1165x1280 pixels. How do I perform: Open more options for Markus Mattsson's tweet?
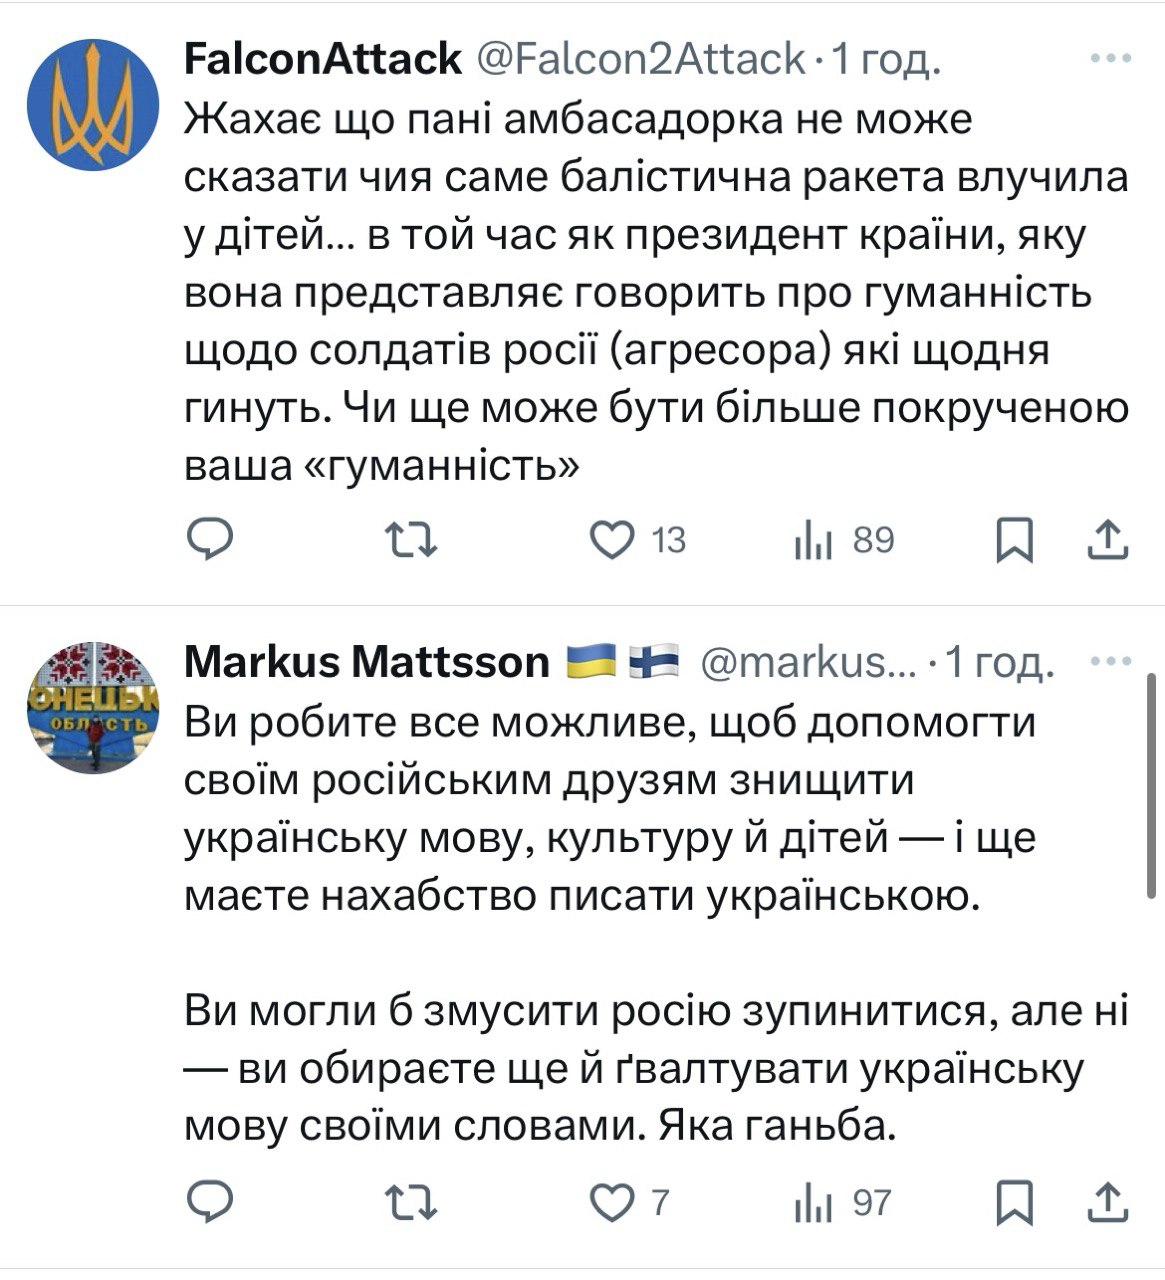tap(1110, 661)
